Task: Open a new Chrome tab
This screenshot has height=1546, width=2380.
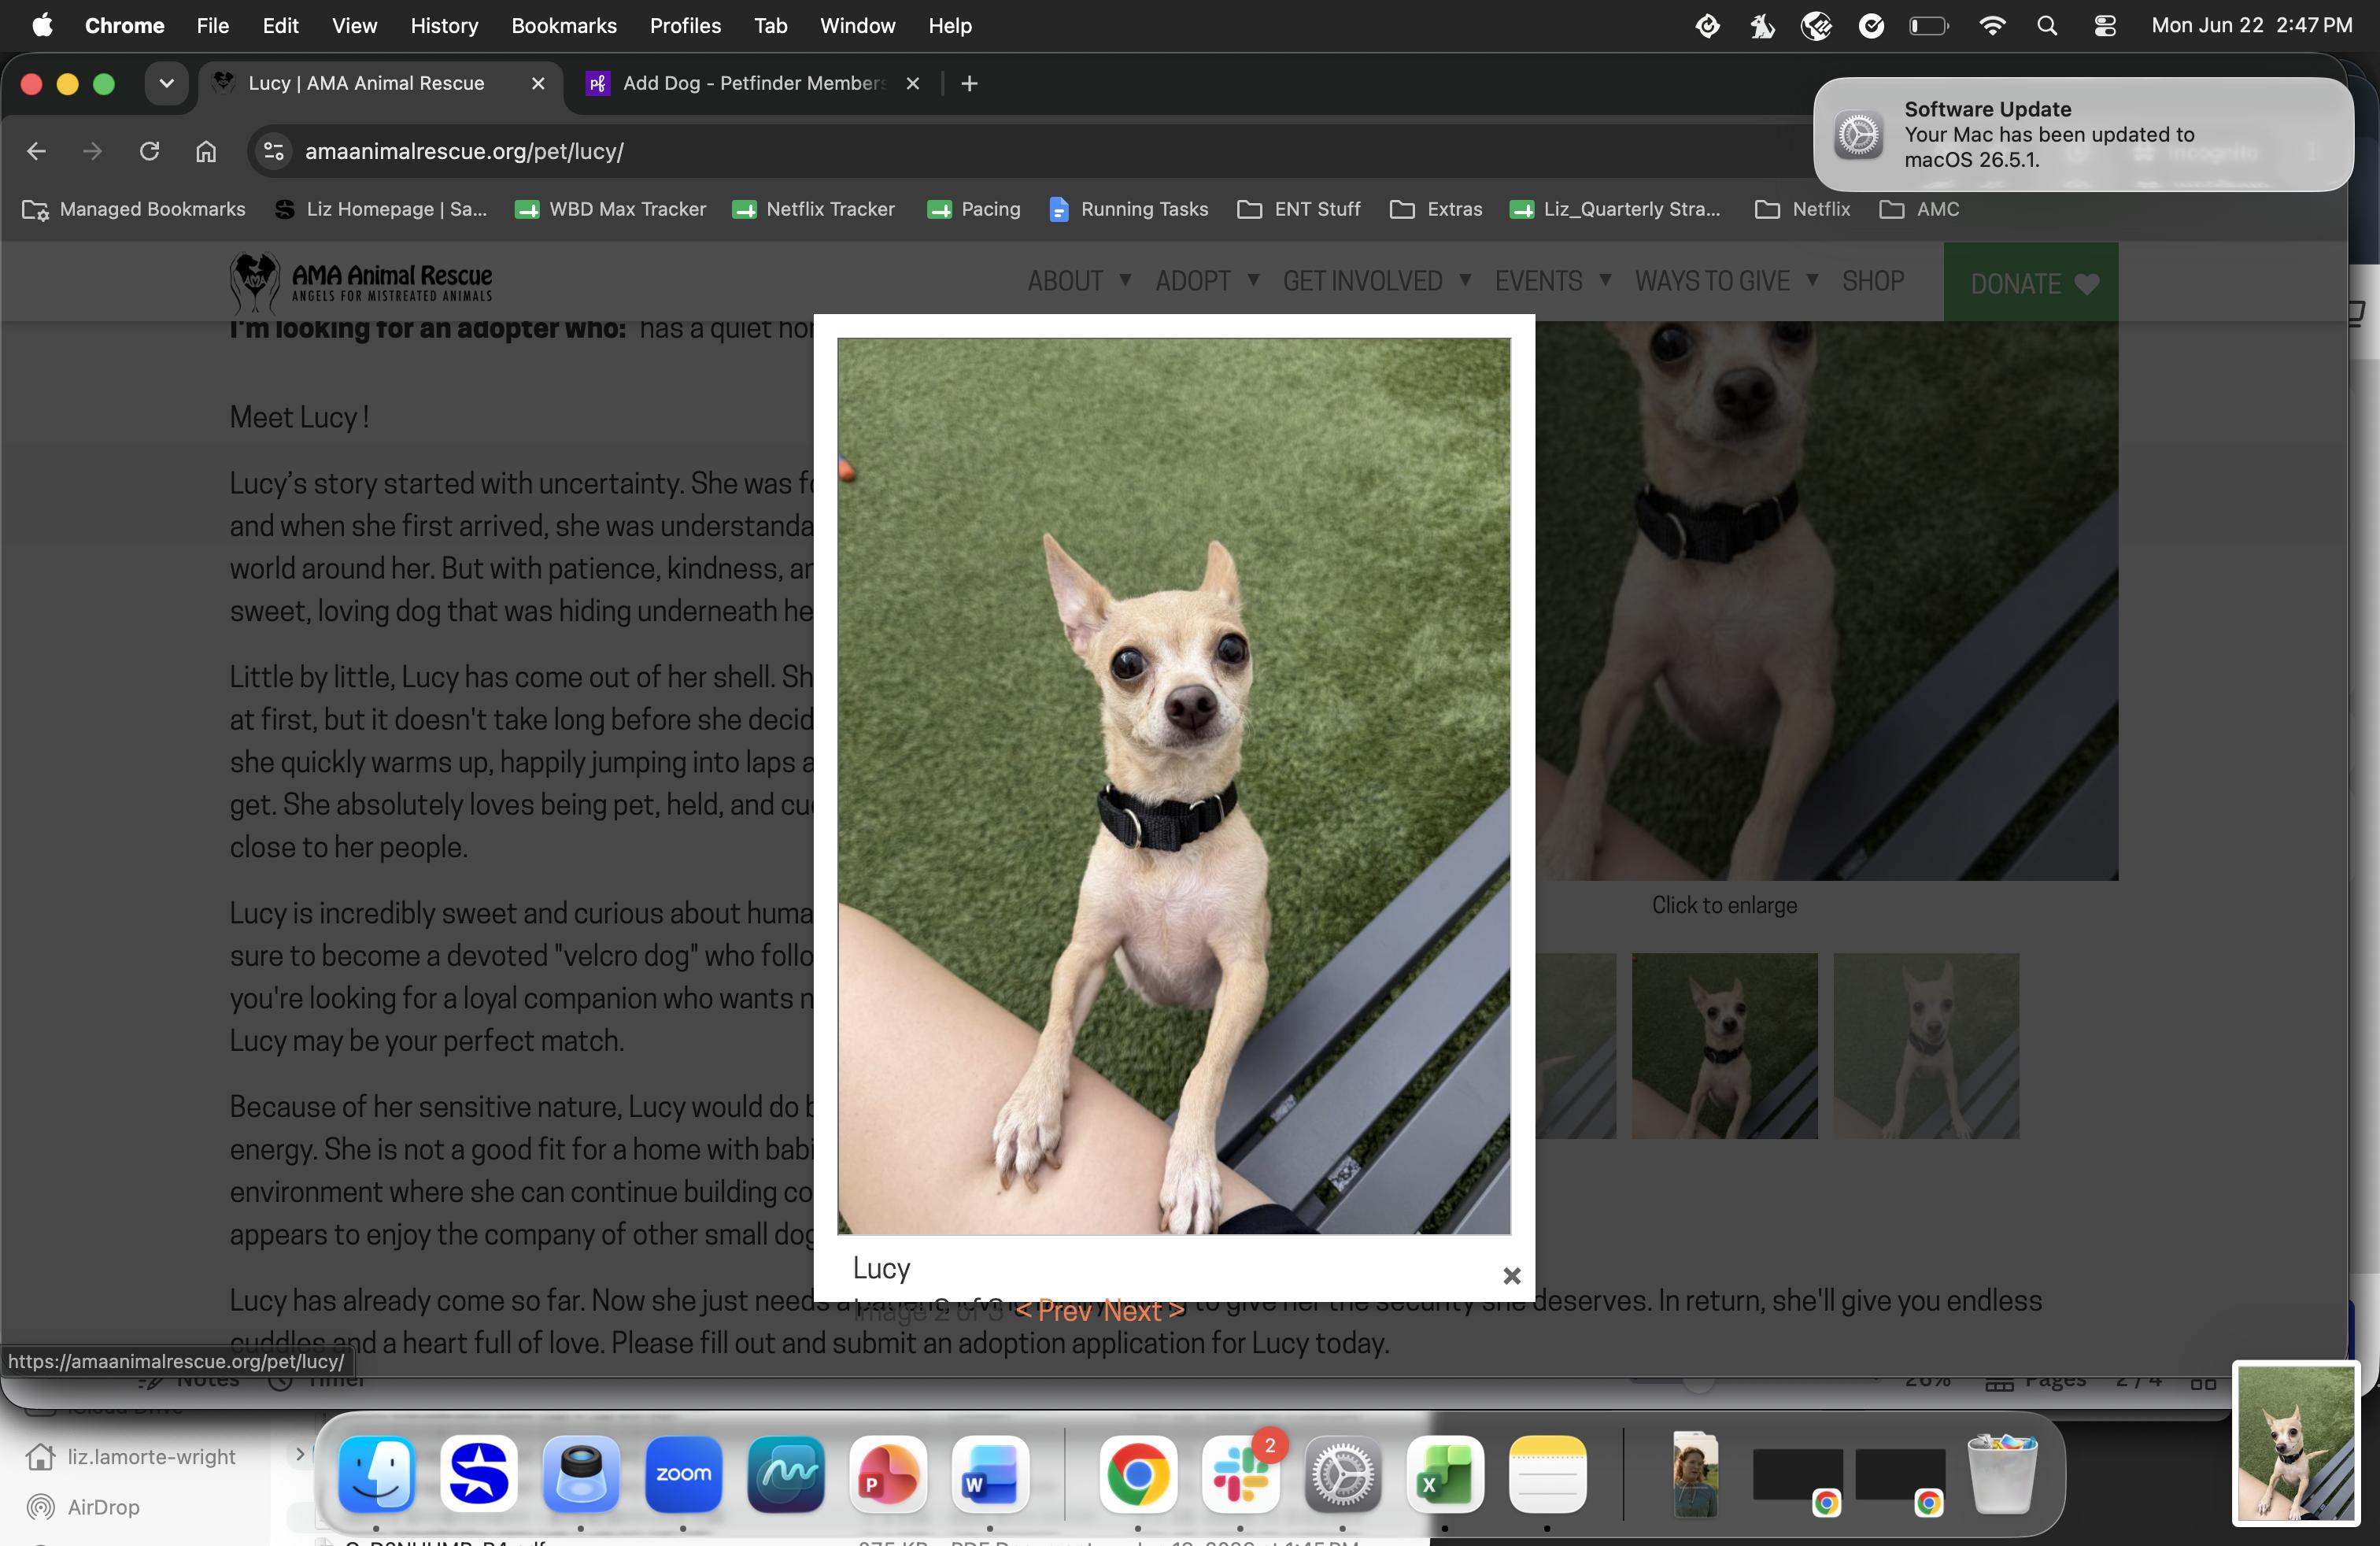Action: 969,83
